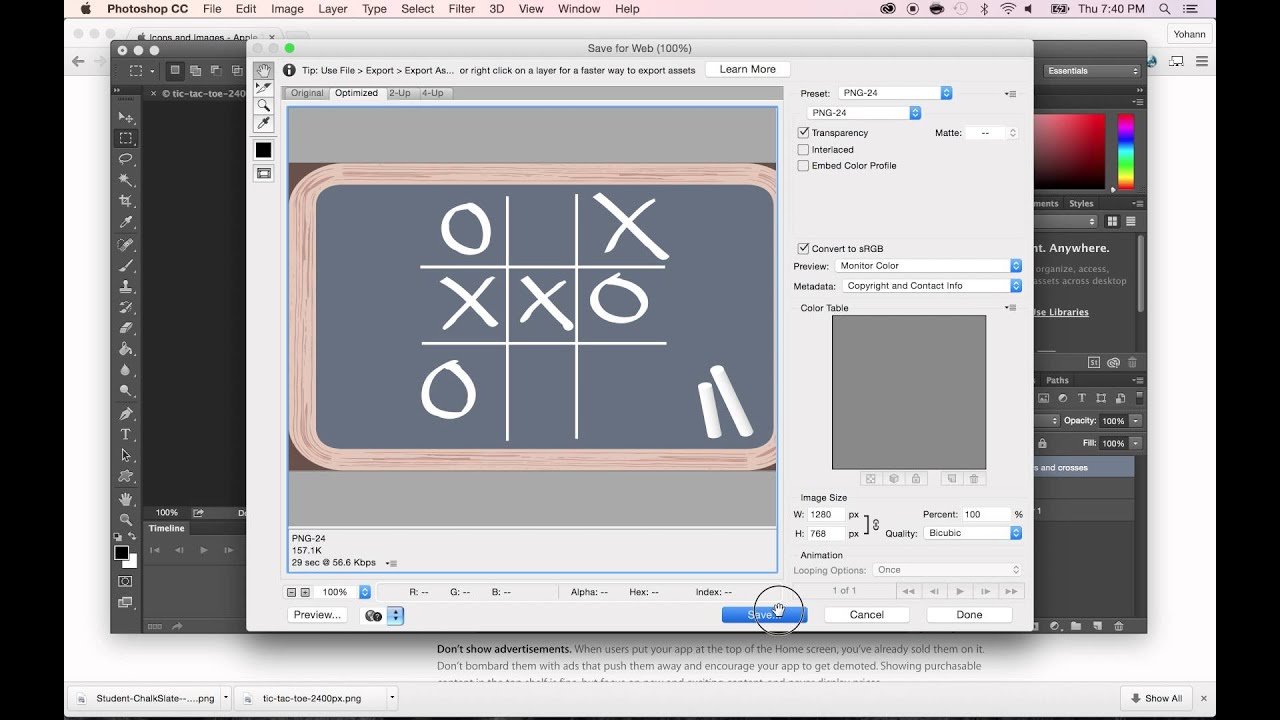Screen dimensions: 1280x720
Task: Toggle Convert to sRGB checkbox
Action: click(x=803, y=249)
